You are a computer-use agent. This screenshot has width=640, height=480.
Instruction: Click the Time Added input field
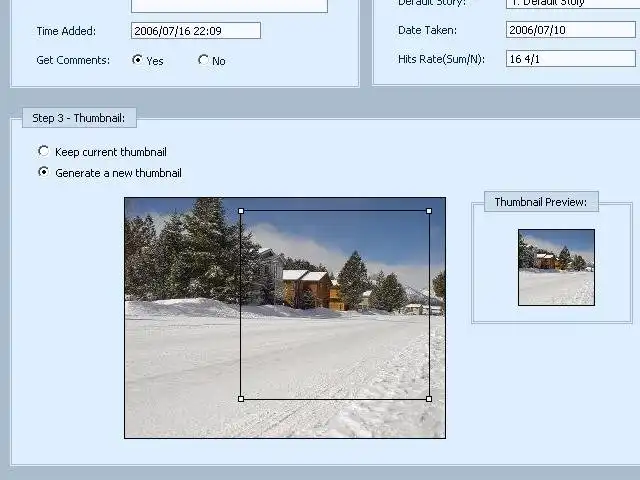(x=196, y=31)
